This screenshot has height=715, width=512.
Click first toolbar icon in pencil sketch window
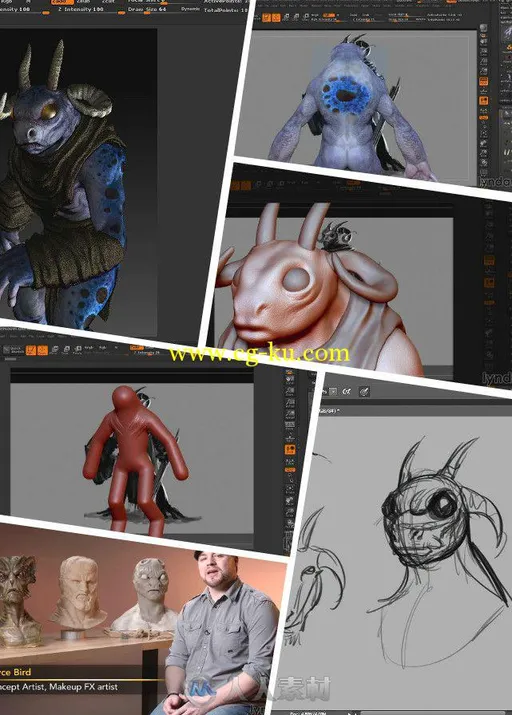click(x=325, y=392)
